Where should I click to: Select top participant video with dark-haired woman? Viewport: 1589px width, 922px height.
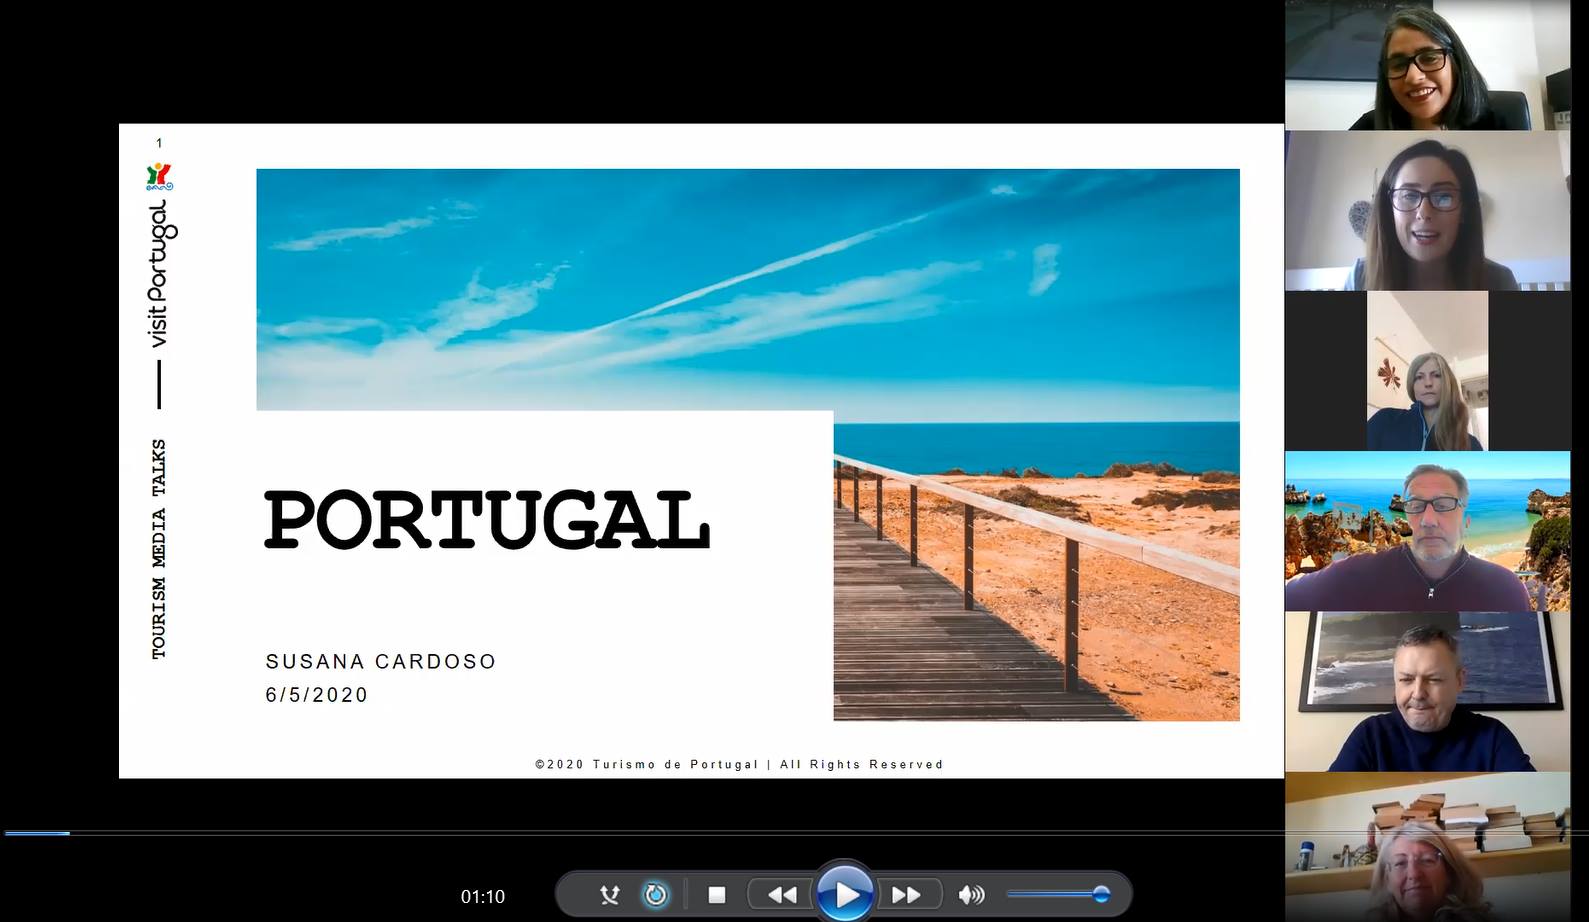point(1427,65)
